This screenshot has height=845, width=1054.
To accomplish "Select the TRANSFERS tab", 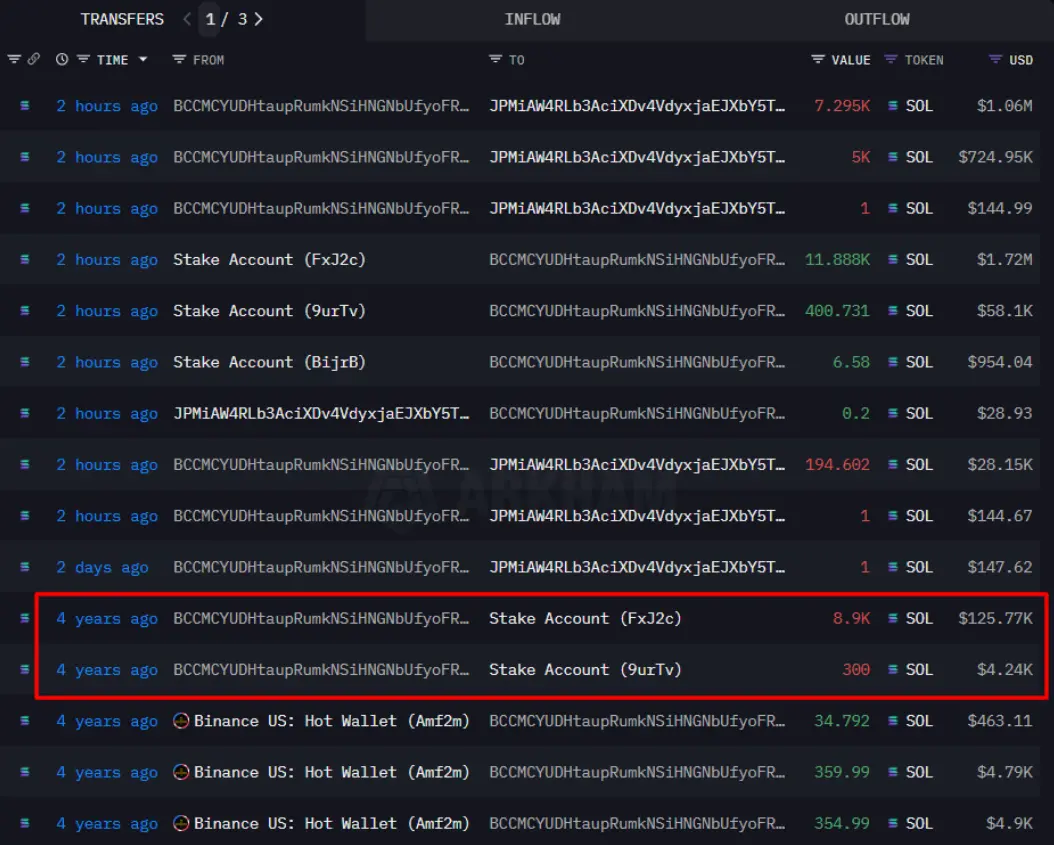I will pos(122,19).
